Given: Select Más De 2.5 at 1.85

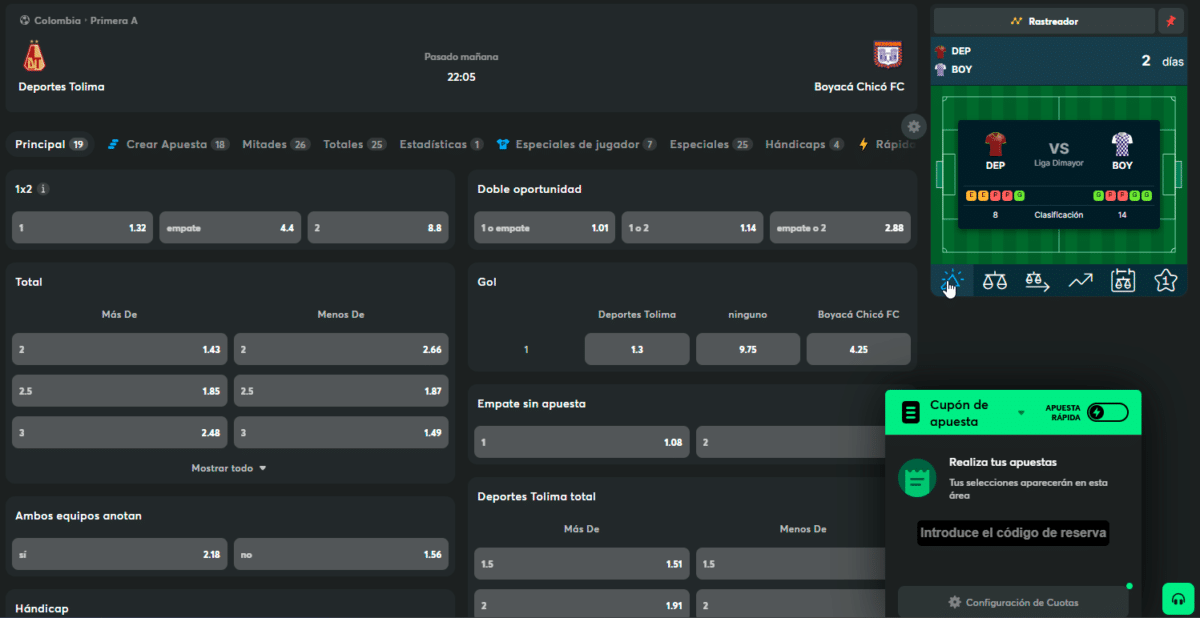Looking at the screenshot, I should tap(119, 391).
